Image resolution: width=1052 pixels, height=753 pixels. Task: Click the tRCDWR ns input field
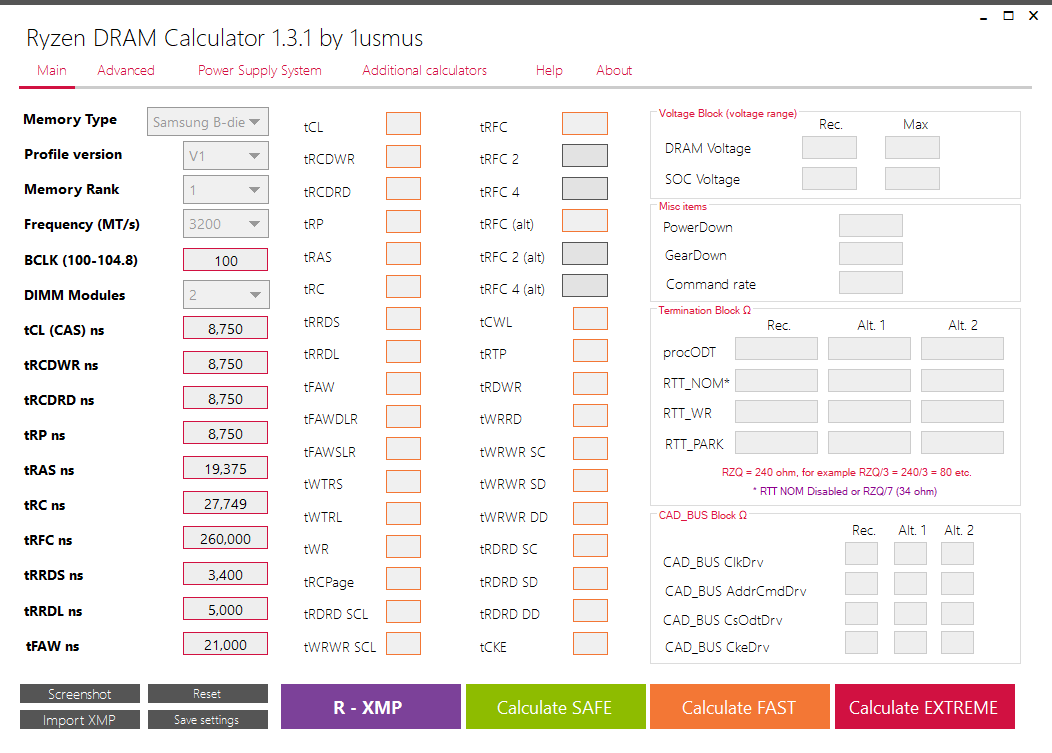[x=225, y=364]
